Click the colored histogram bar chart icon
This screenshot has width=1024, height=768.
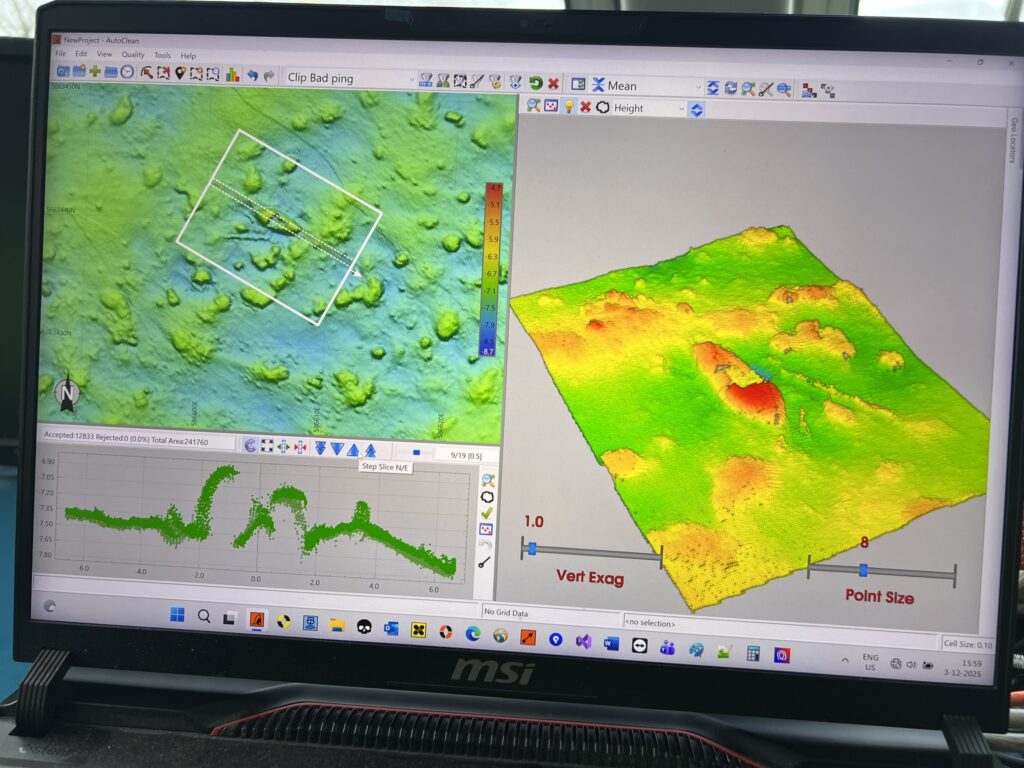coord(232,74)
